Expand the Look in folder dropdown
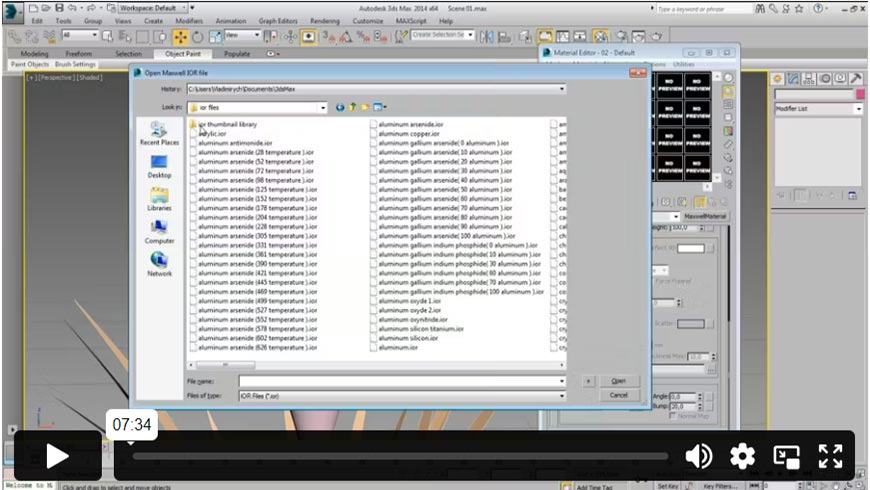 [323, 107]
